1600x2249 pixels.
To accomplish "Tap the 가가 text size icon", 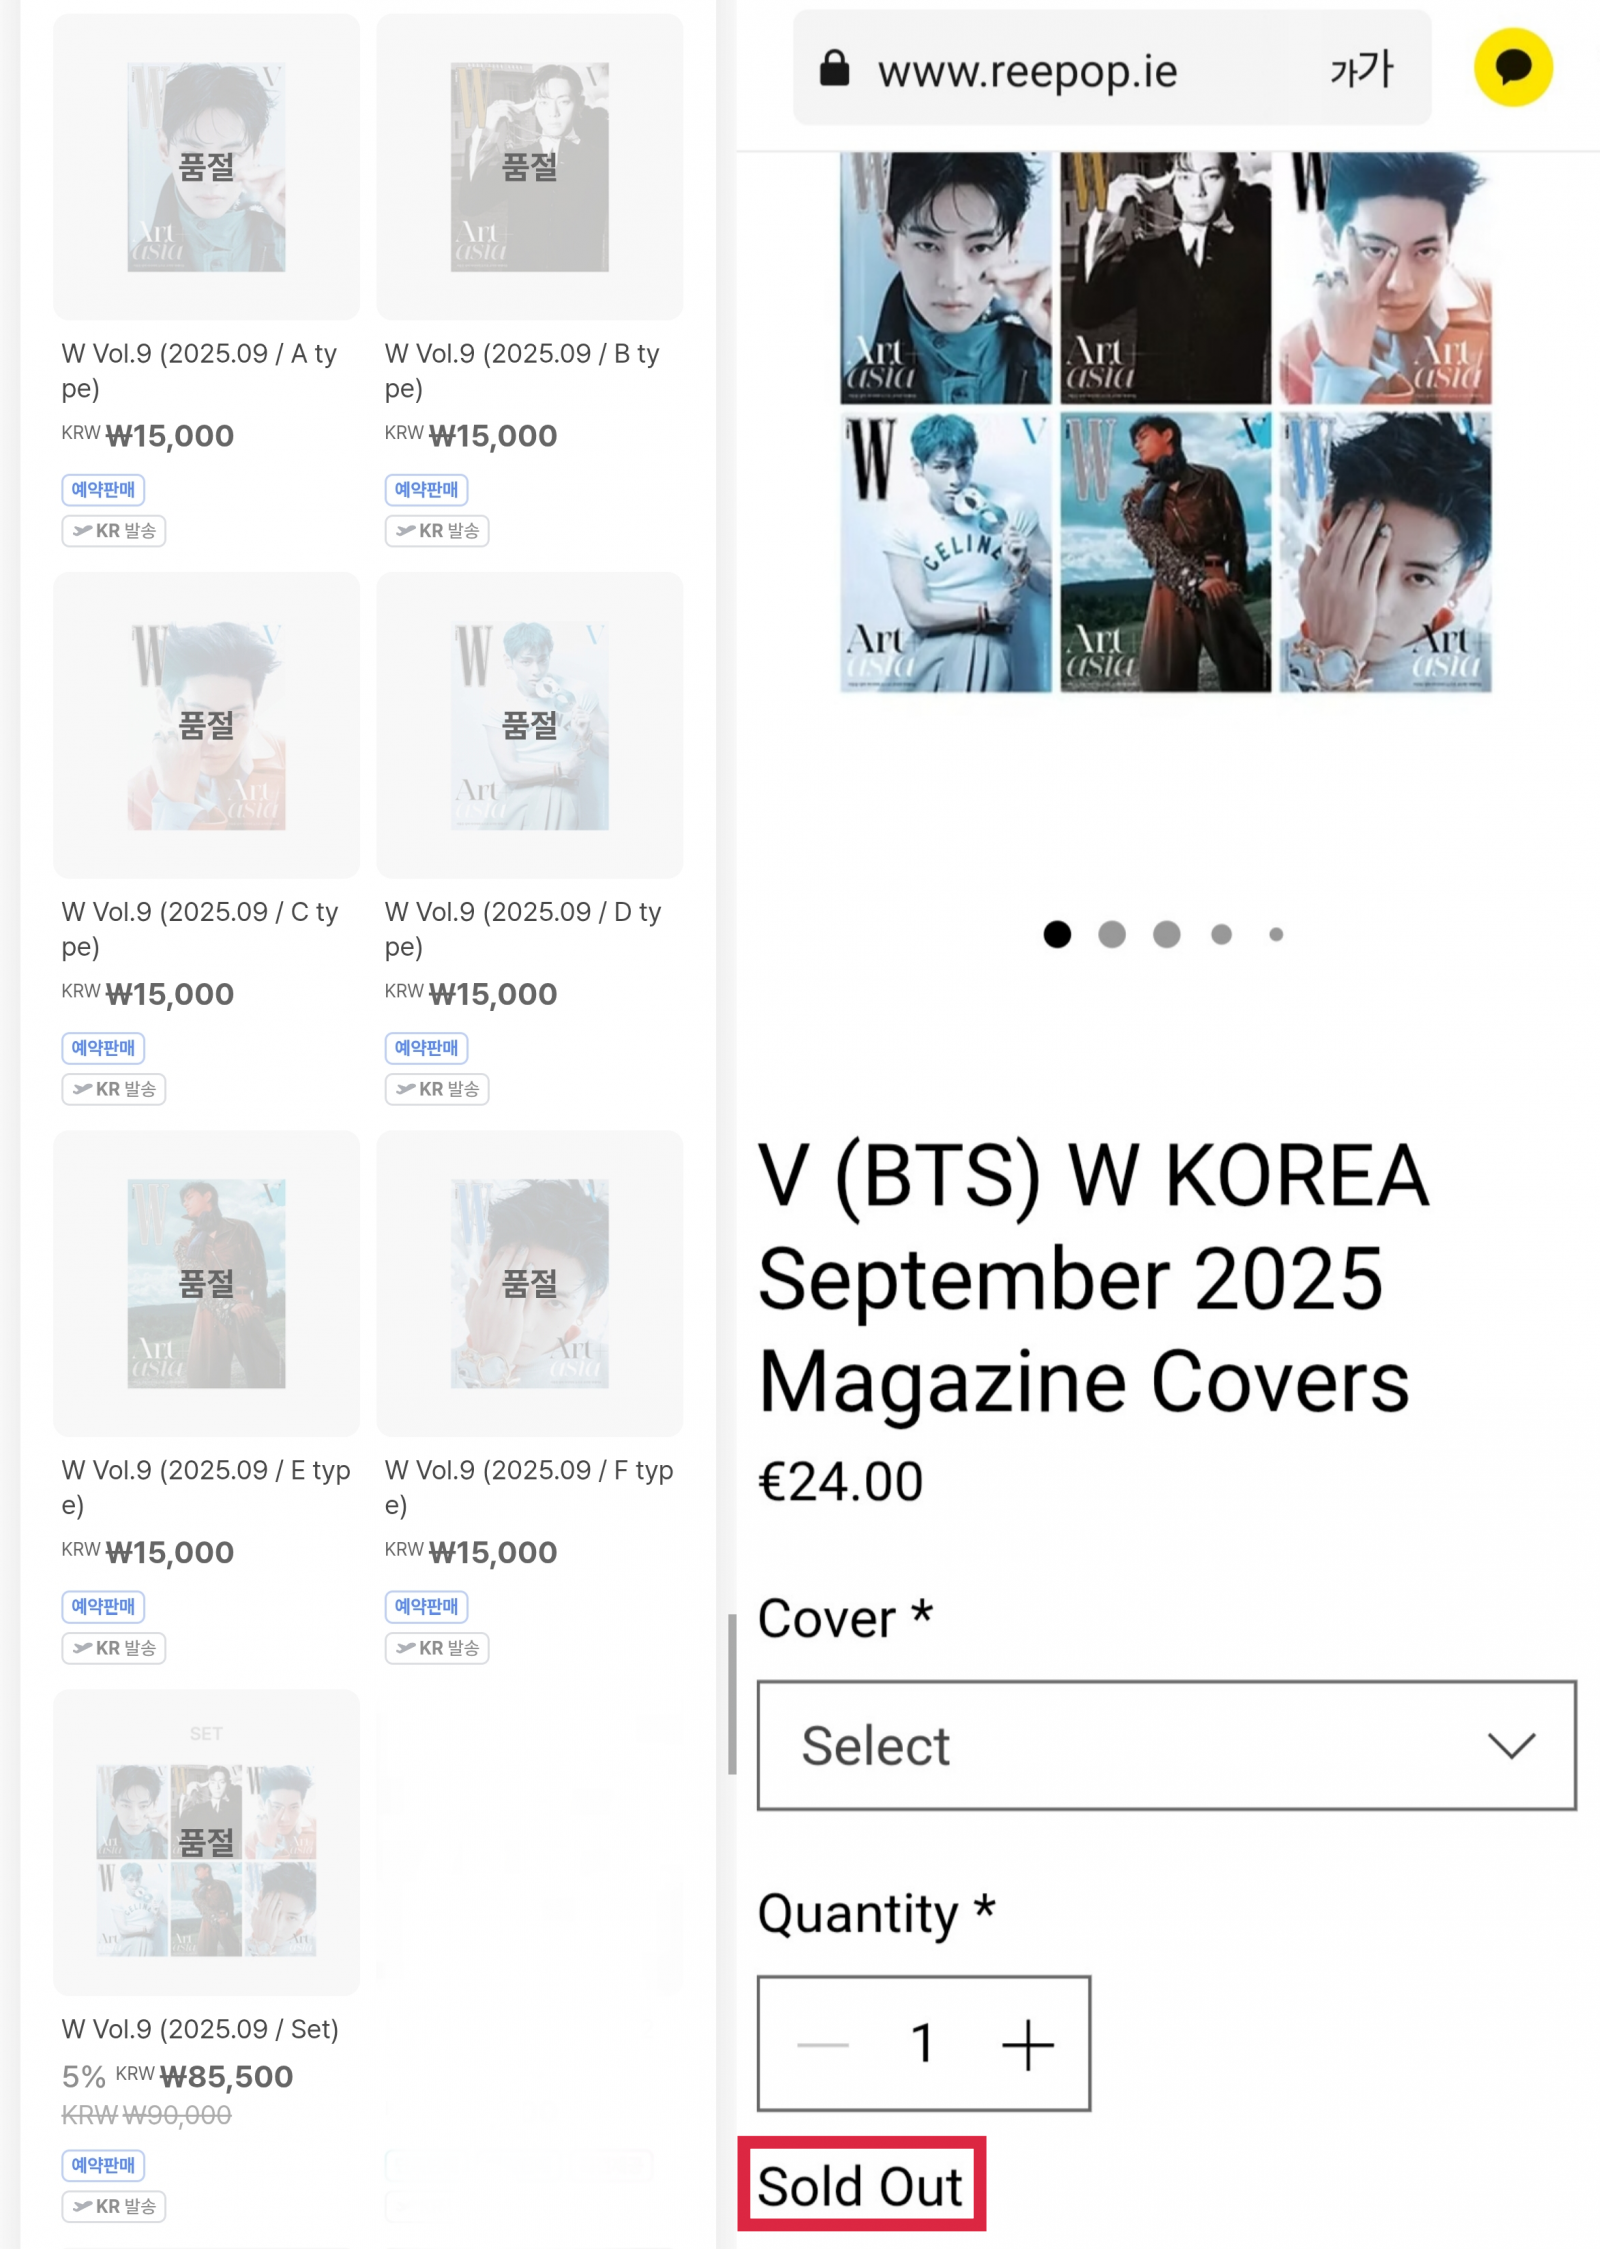I will (1361, 70).
